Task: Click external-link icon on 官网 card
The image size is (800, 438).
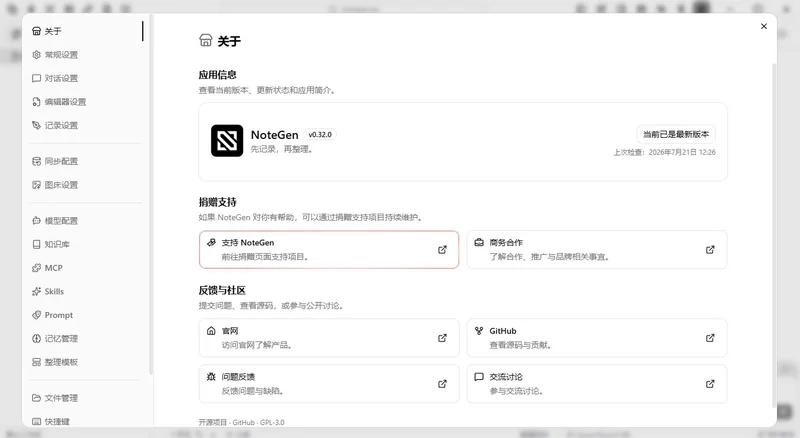Action: tap(442, 338)
